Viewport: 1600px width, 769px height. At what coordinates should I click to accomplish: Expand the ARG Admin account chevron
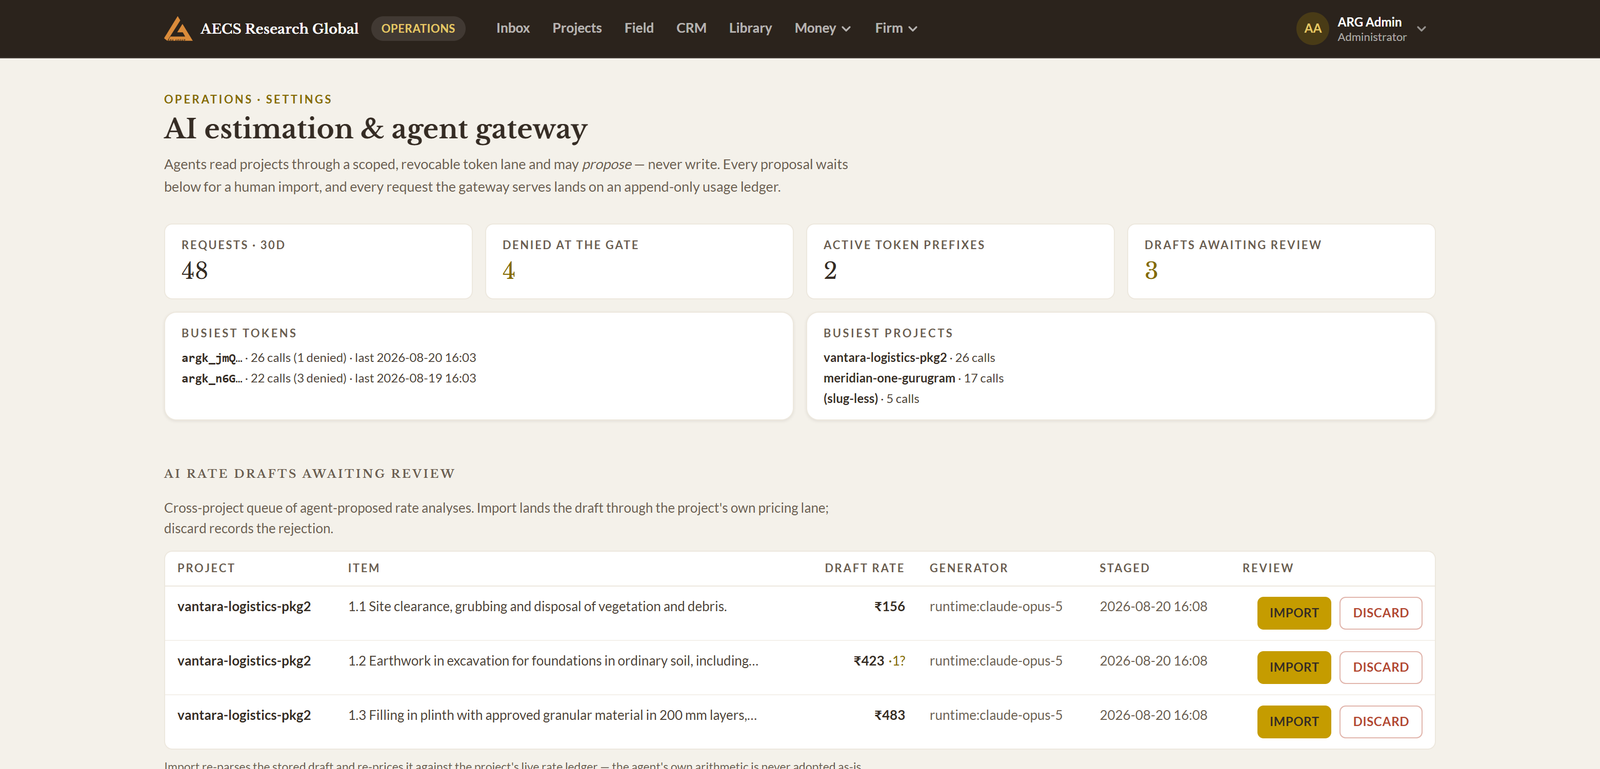(1421, 29)
